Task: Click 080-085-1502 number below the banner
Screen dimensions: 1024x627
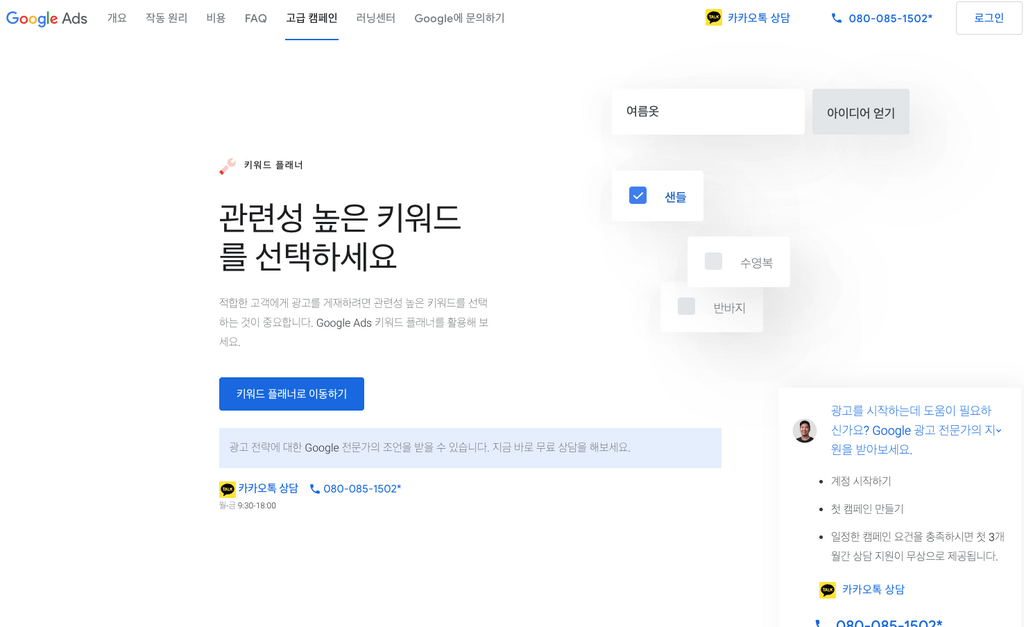Action: [x=362, y=489]
